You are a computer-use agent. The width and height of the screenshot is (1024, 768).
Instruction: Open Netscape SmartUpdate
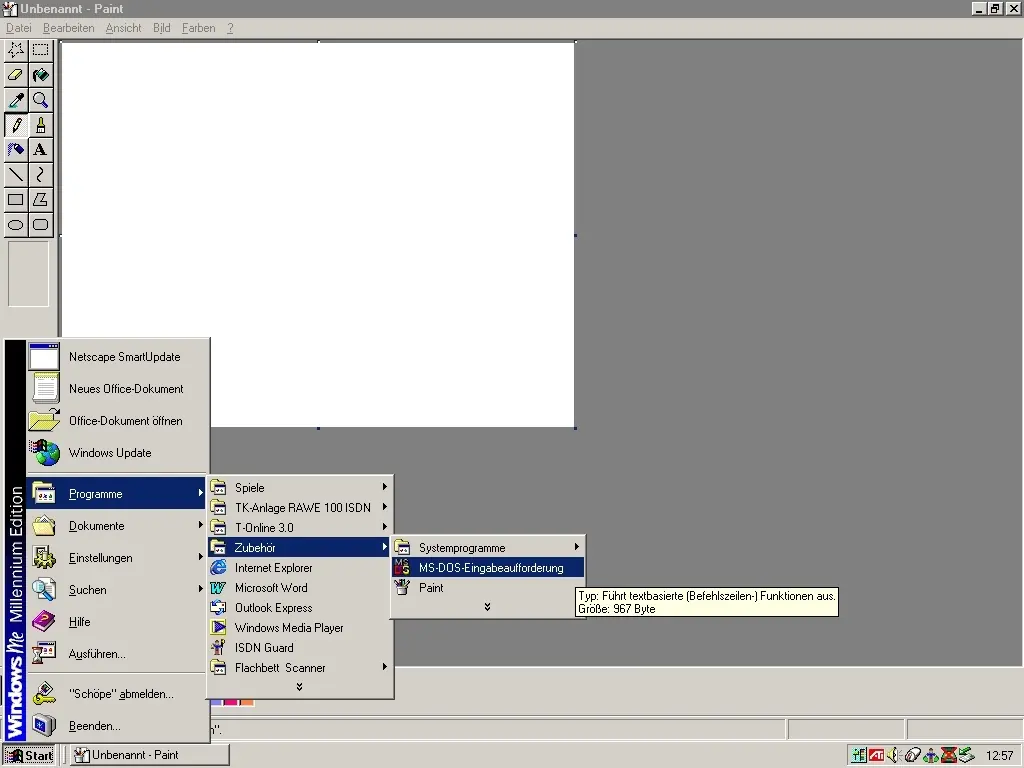coord(117,357)
